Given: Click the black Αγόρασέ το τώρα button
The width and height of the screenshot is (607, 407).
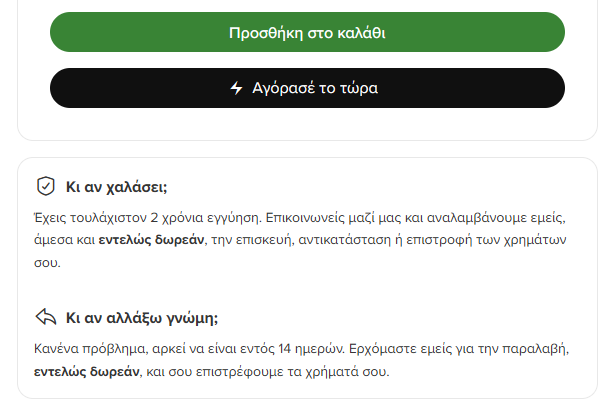Looking at the screenshot, I should point(307,88).
